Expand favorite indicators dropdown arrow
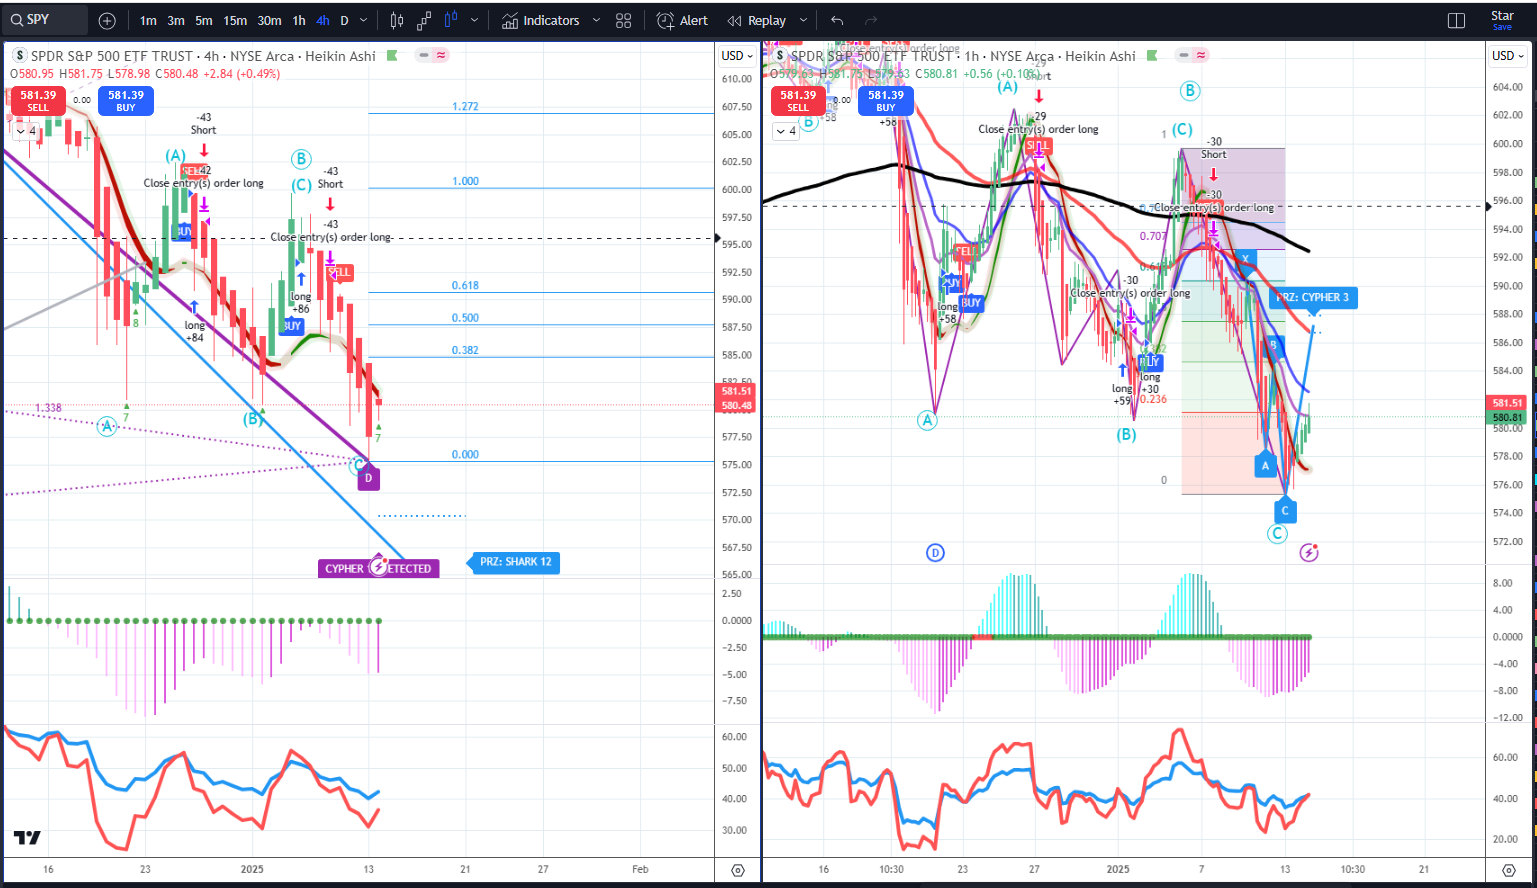The width and height of the screenshot is (1537, 888). (597, 21)
